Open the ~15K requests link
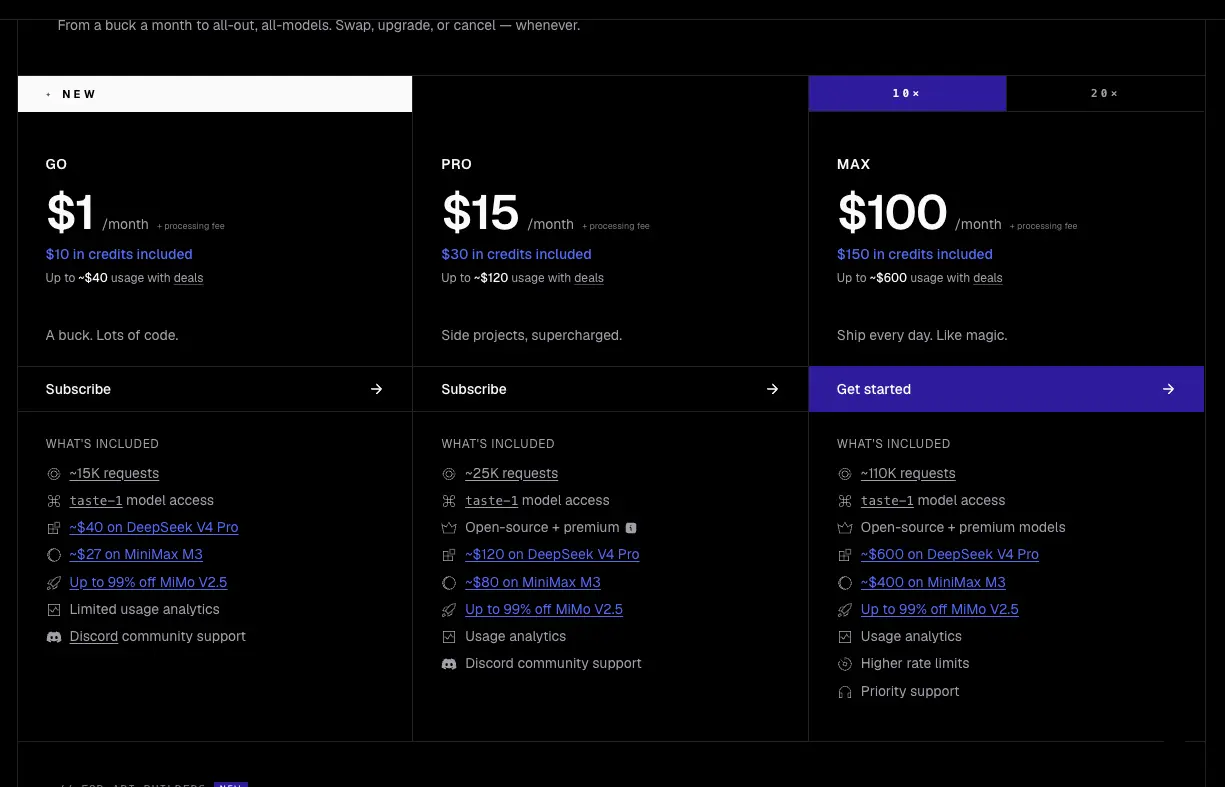 pyautogui.click(x=114, y=473)
